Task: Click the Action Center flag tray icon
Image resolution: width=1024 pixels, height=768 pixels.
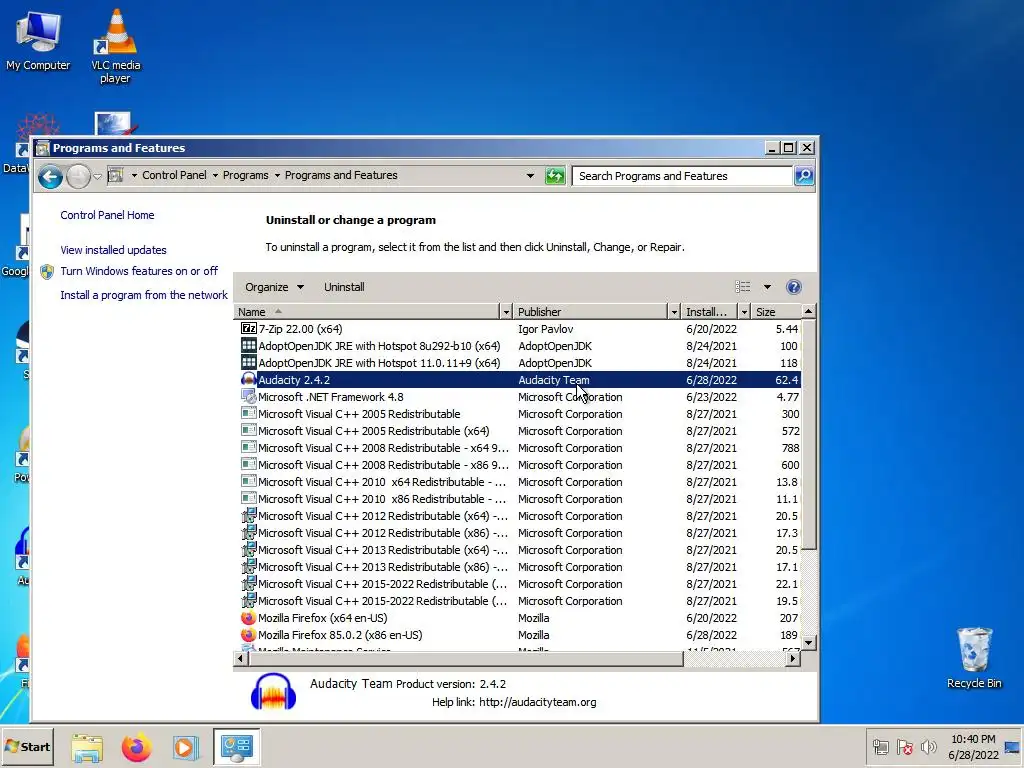Action: 904,746
